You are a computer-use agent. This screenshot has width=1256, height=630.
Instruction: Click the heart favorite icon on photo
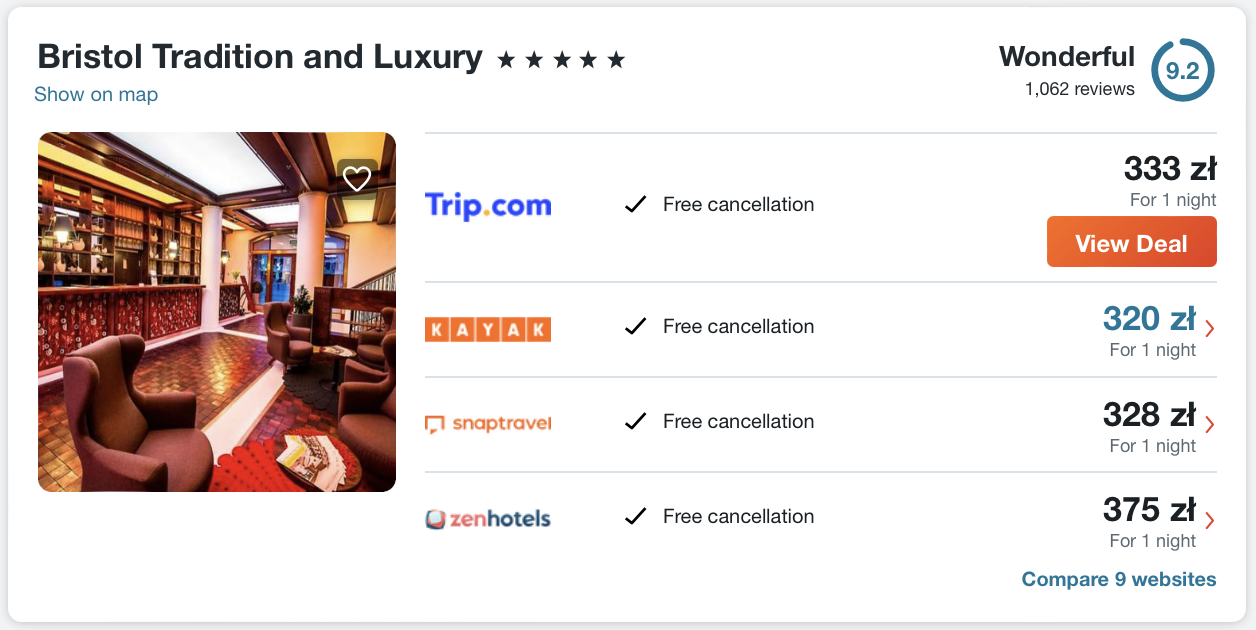pyautogui.click(x=357, y=179)
